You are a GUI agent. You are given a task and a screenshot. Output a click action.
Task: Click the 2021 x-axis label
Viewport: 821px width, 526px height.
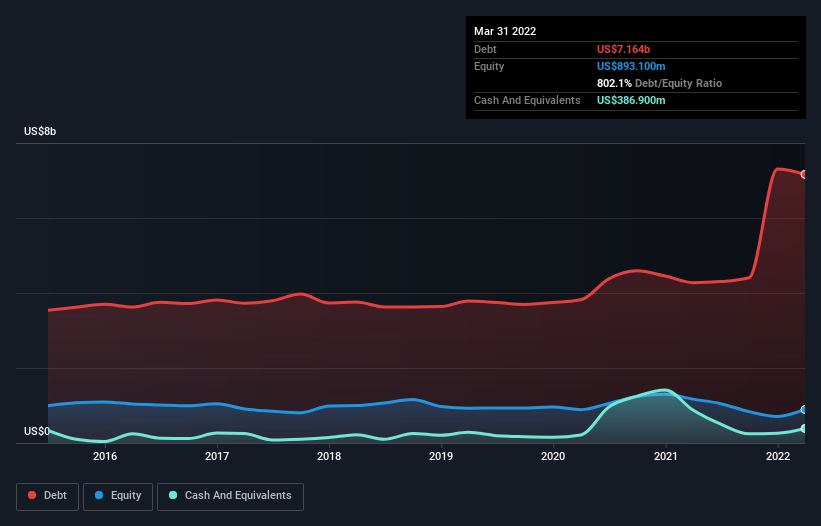[665, 456]
